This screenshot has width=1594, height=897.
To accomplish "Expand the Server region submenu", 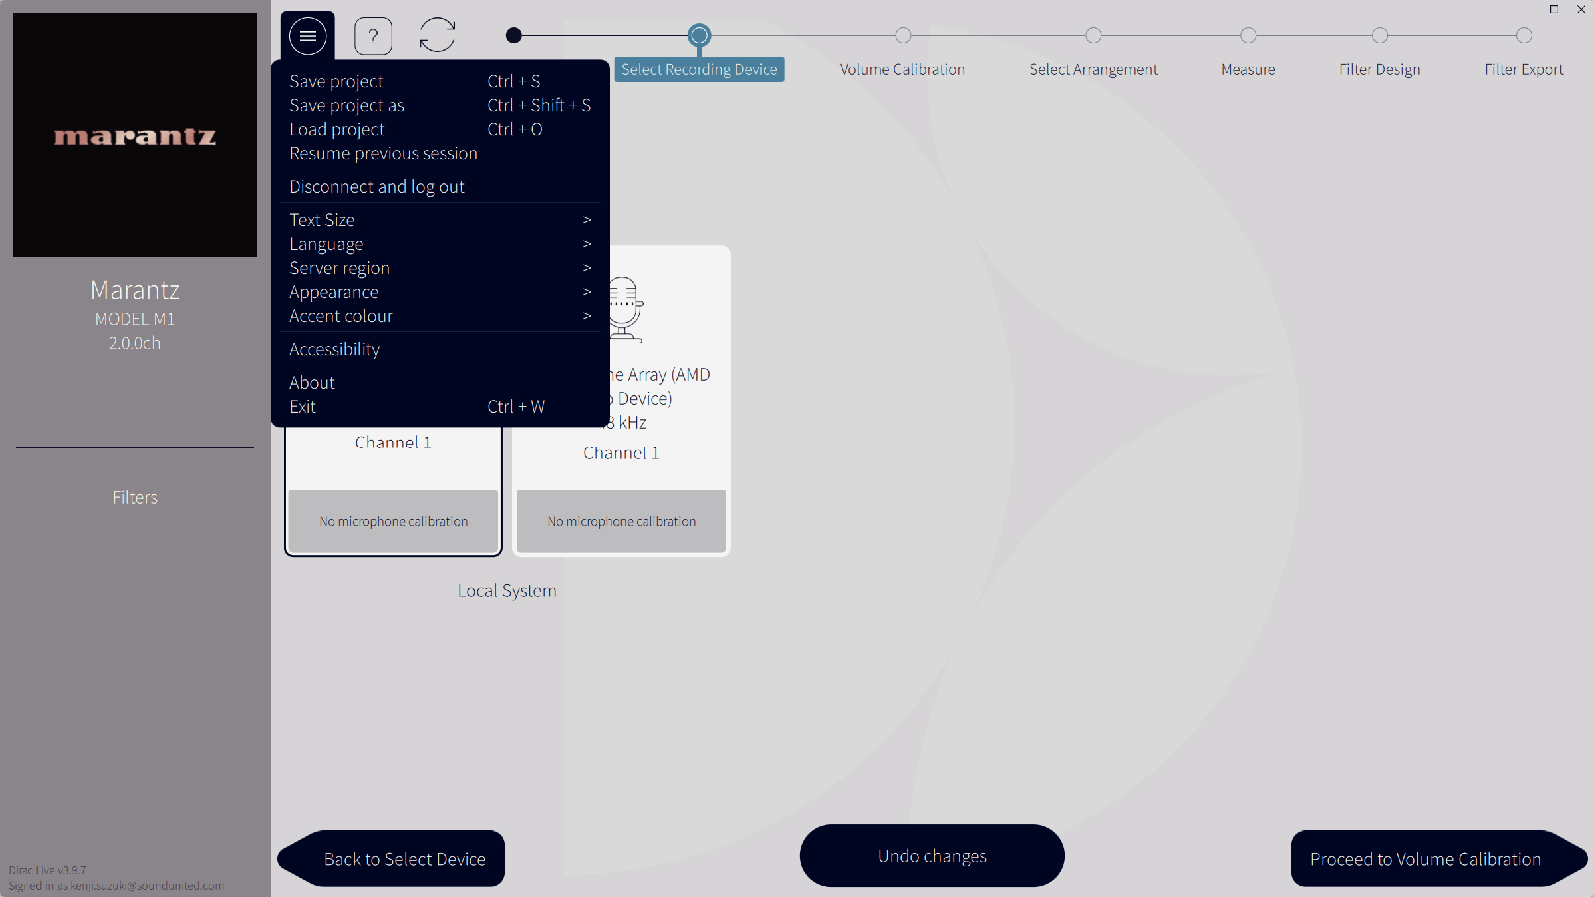I will pyautogui.click(x=441, y=268).
